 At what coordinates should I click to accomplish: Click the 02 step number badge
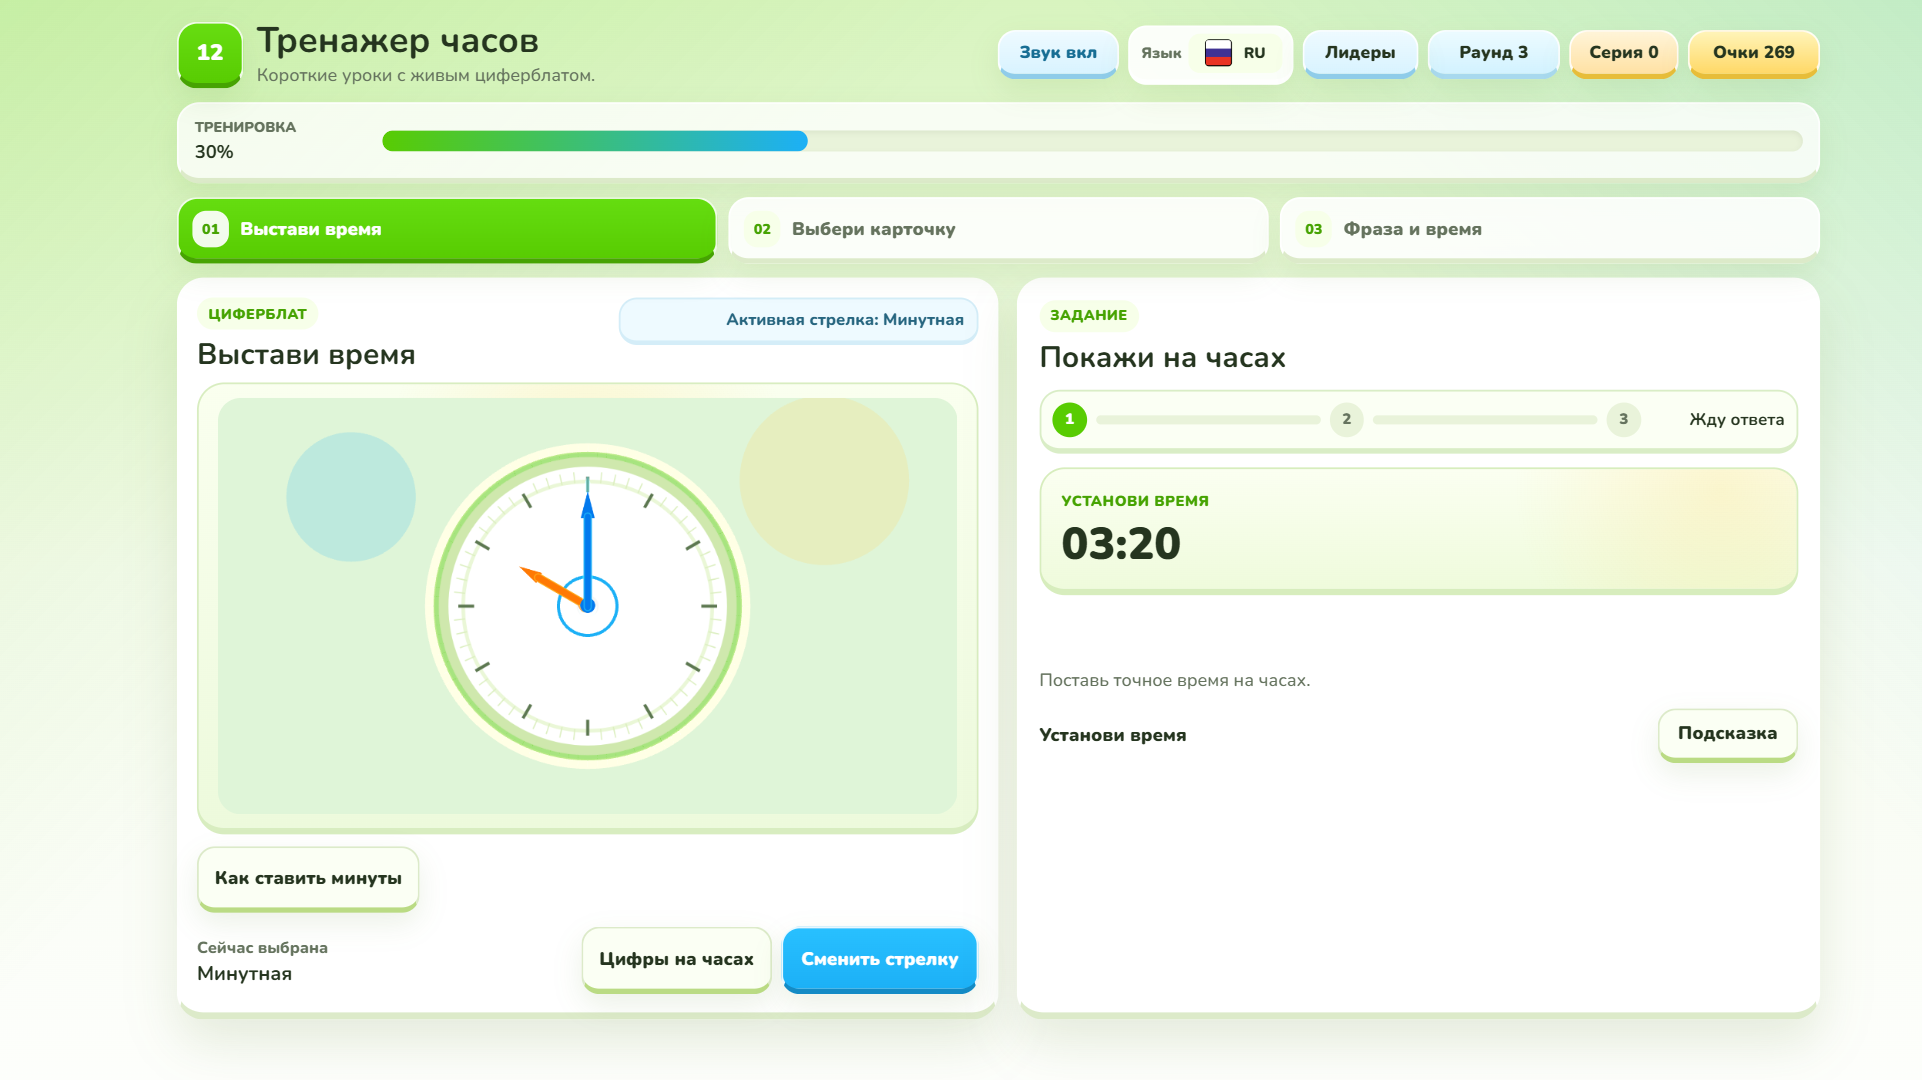point(762,229)
